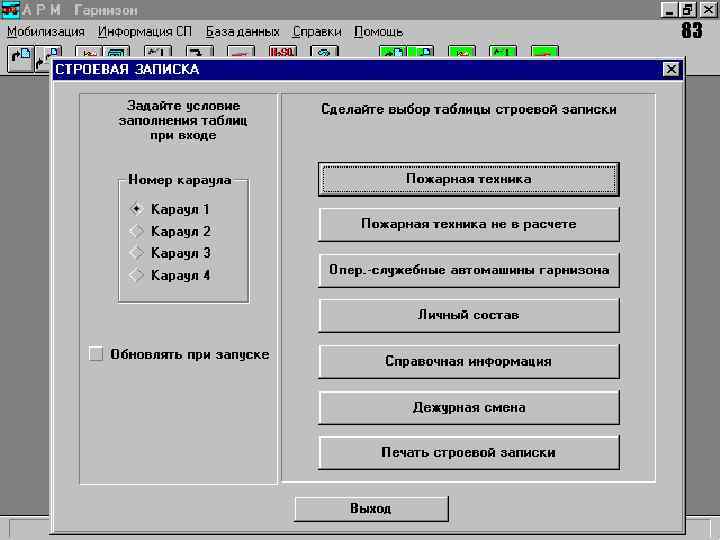The height and width of the screenshot is (540, 720).
Task: Restore down the АРМ Гарнизон main window
Action: (688, 10)
